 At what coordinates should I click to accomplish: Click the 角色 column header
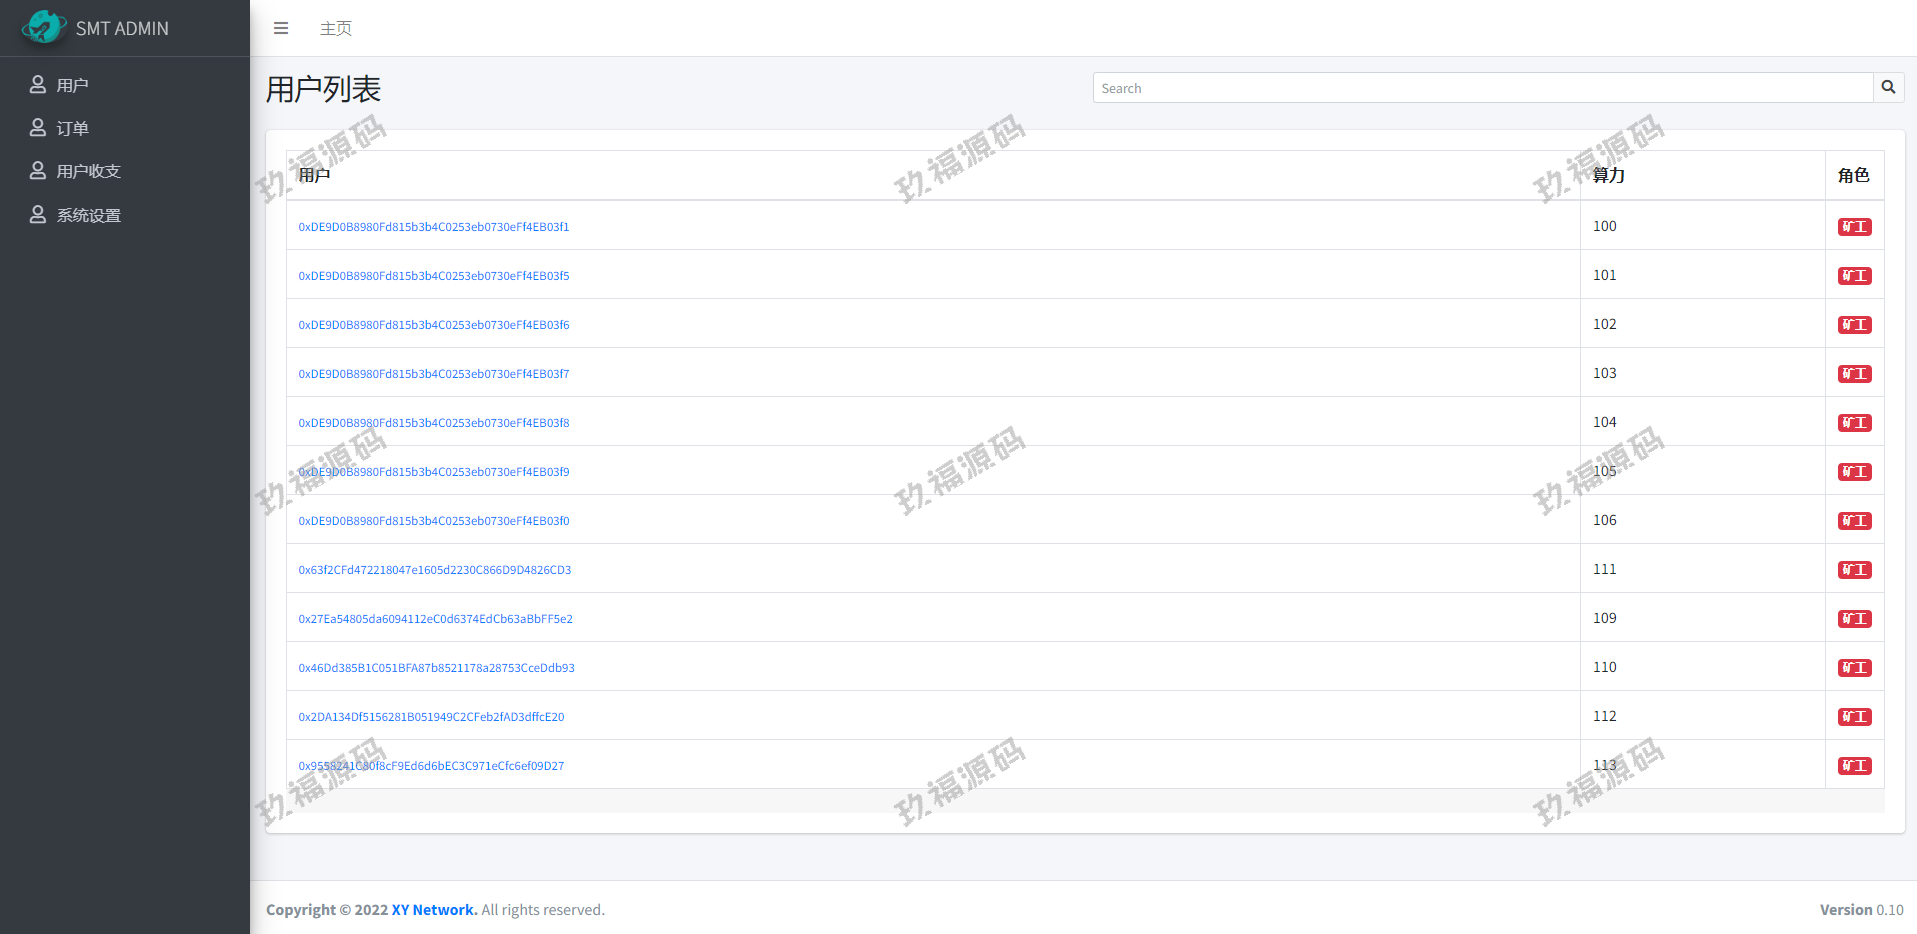(x=1853, y=175)
